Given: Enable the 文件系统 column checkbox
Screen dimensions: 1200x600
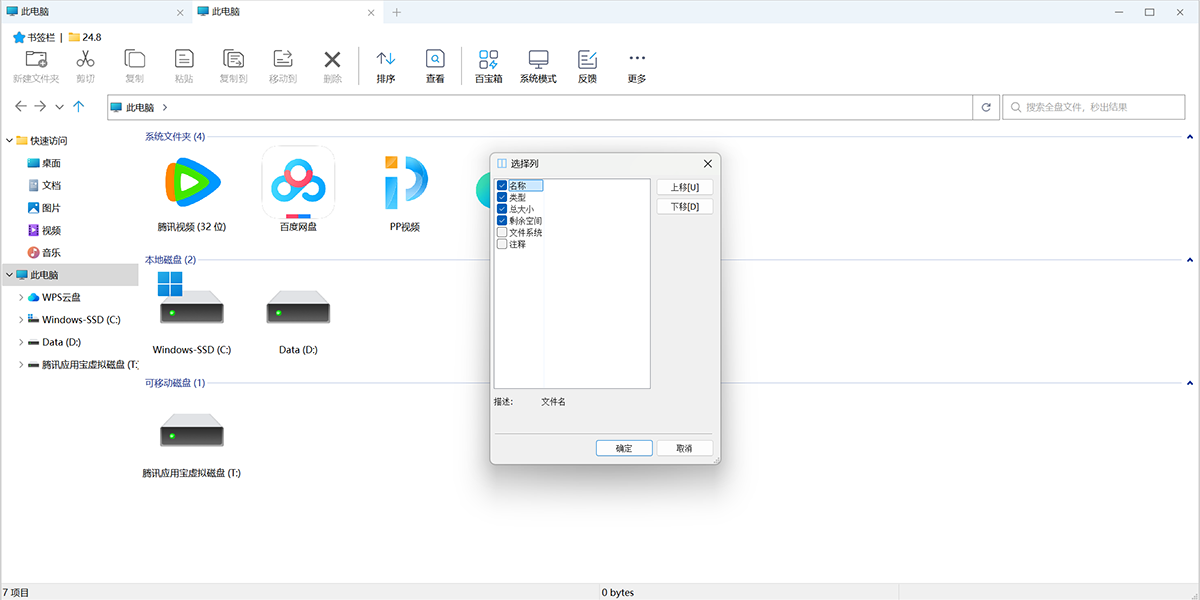Looking at the screenshot, I should click(x=502, y=232).
